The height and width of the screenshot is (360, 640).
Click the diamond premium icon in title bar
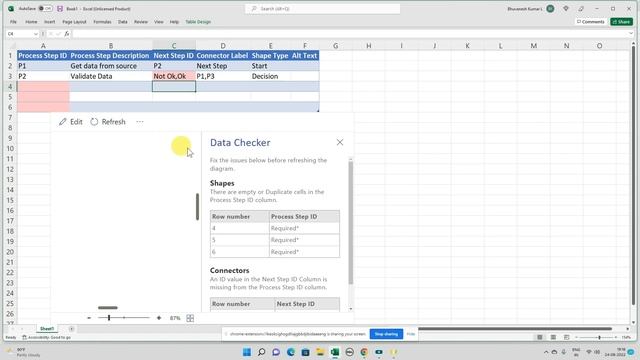click(566, 9)
